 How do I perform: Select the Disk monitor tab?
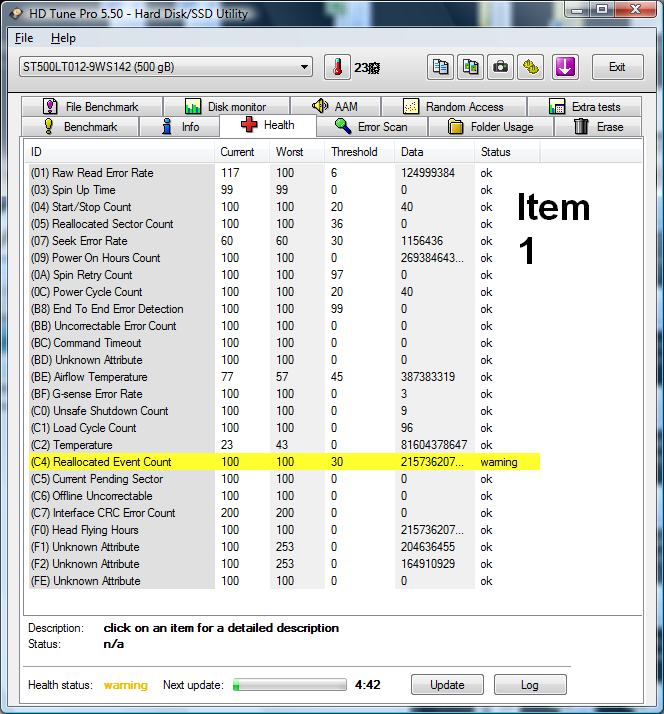point(225,107)
